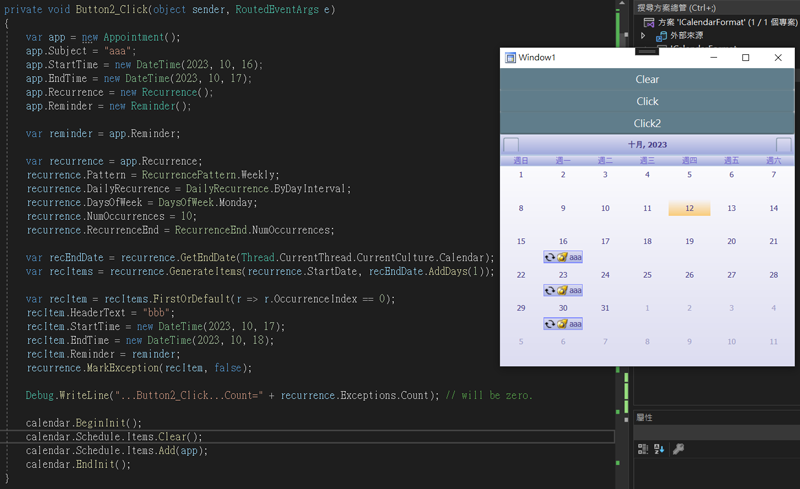Click the recurrence icon on October 16 appointment

coord(550,257)
